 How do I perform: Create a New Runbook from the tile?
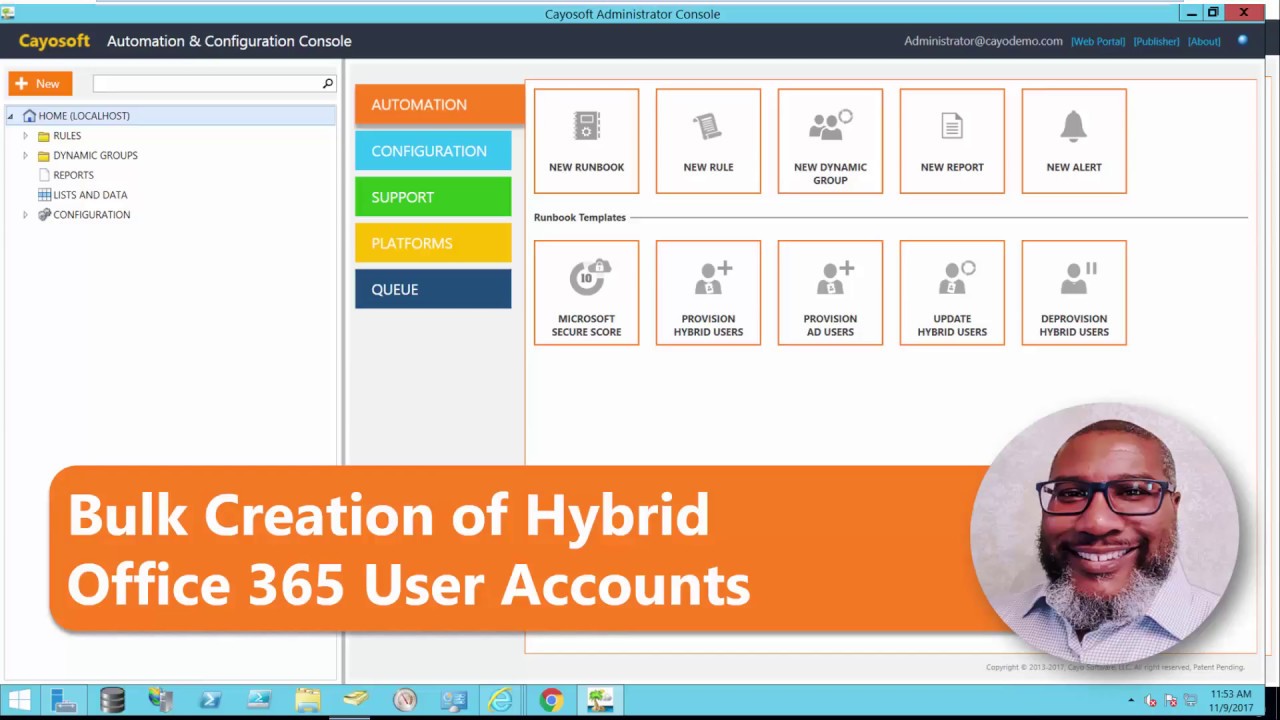(586, 141)
